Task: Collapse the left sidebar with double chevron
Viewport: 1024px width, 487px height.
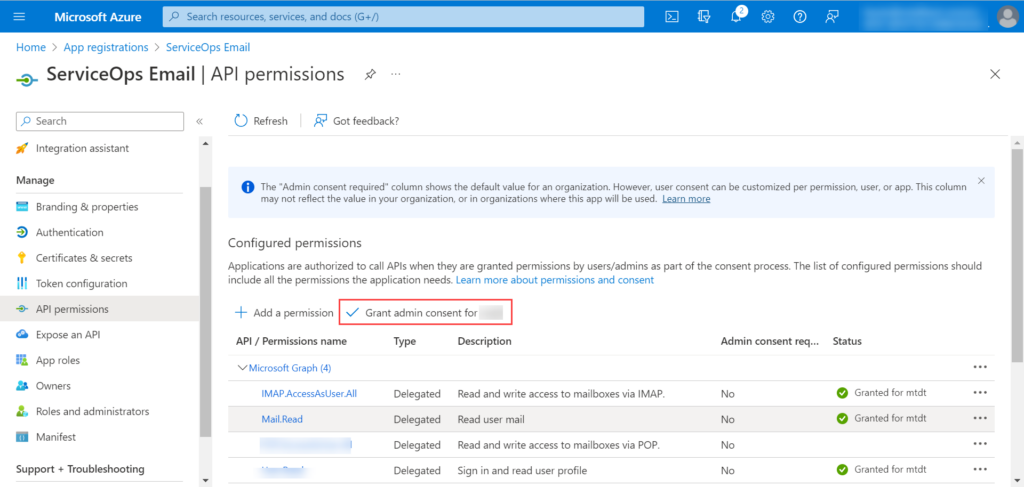Action: click(x=199, y=121)
